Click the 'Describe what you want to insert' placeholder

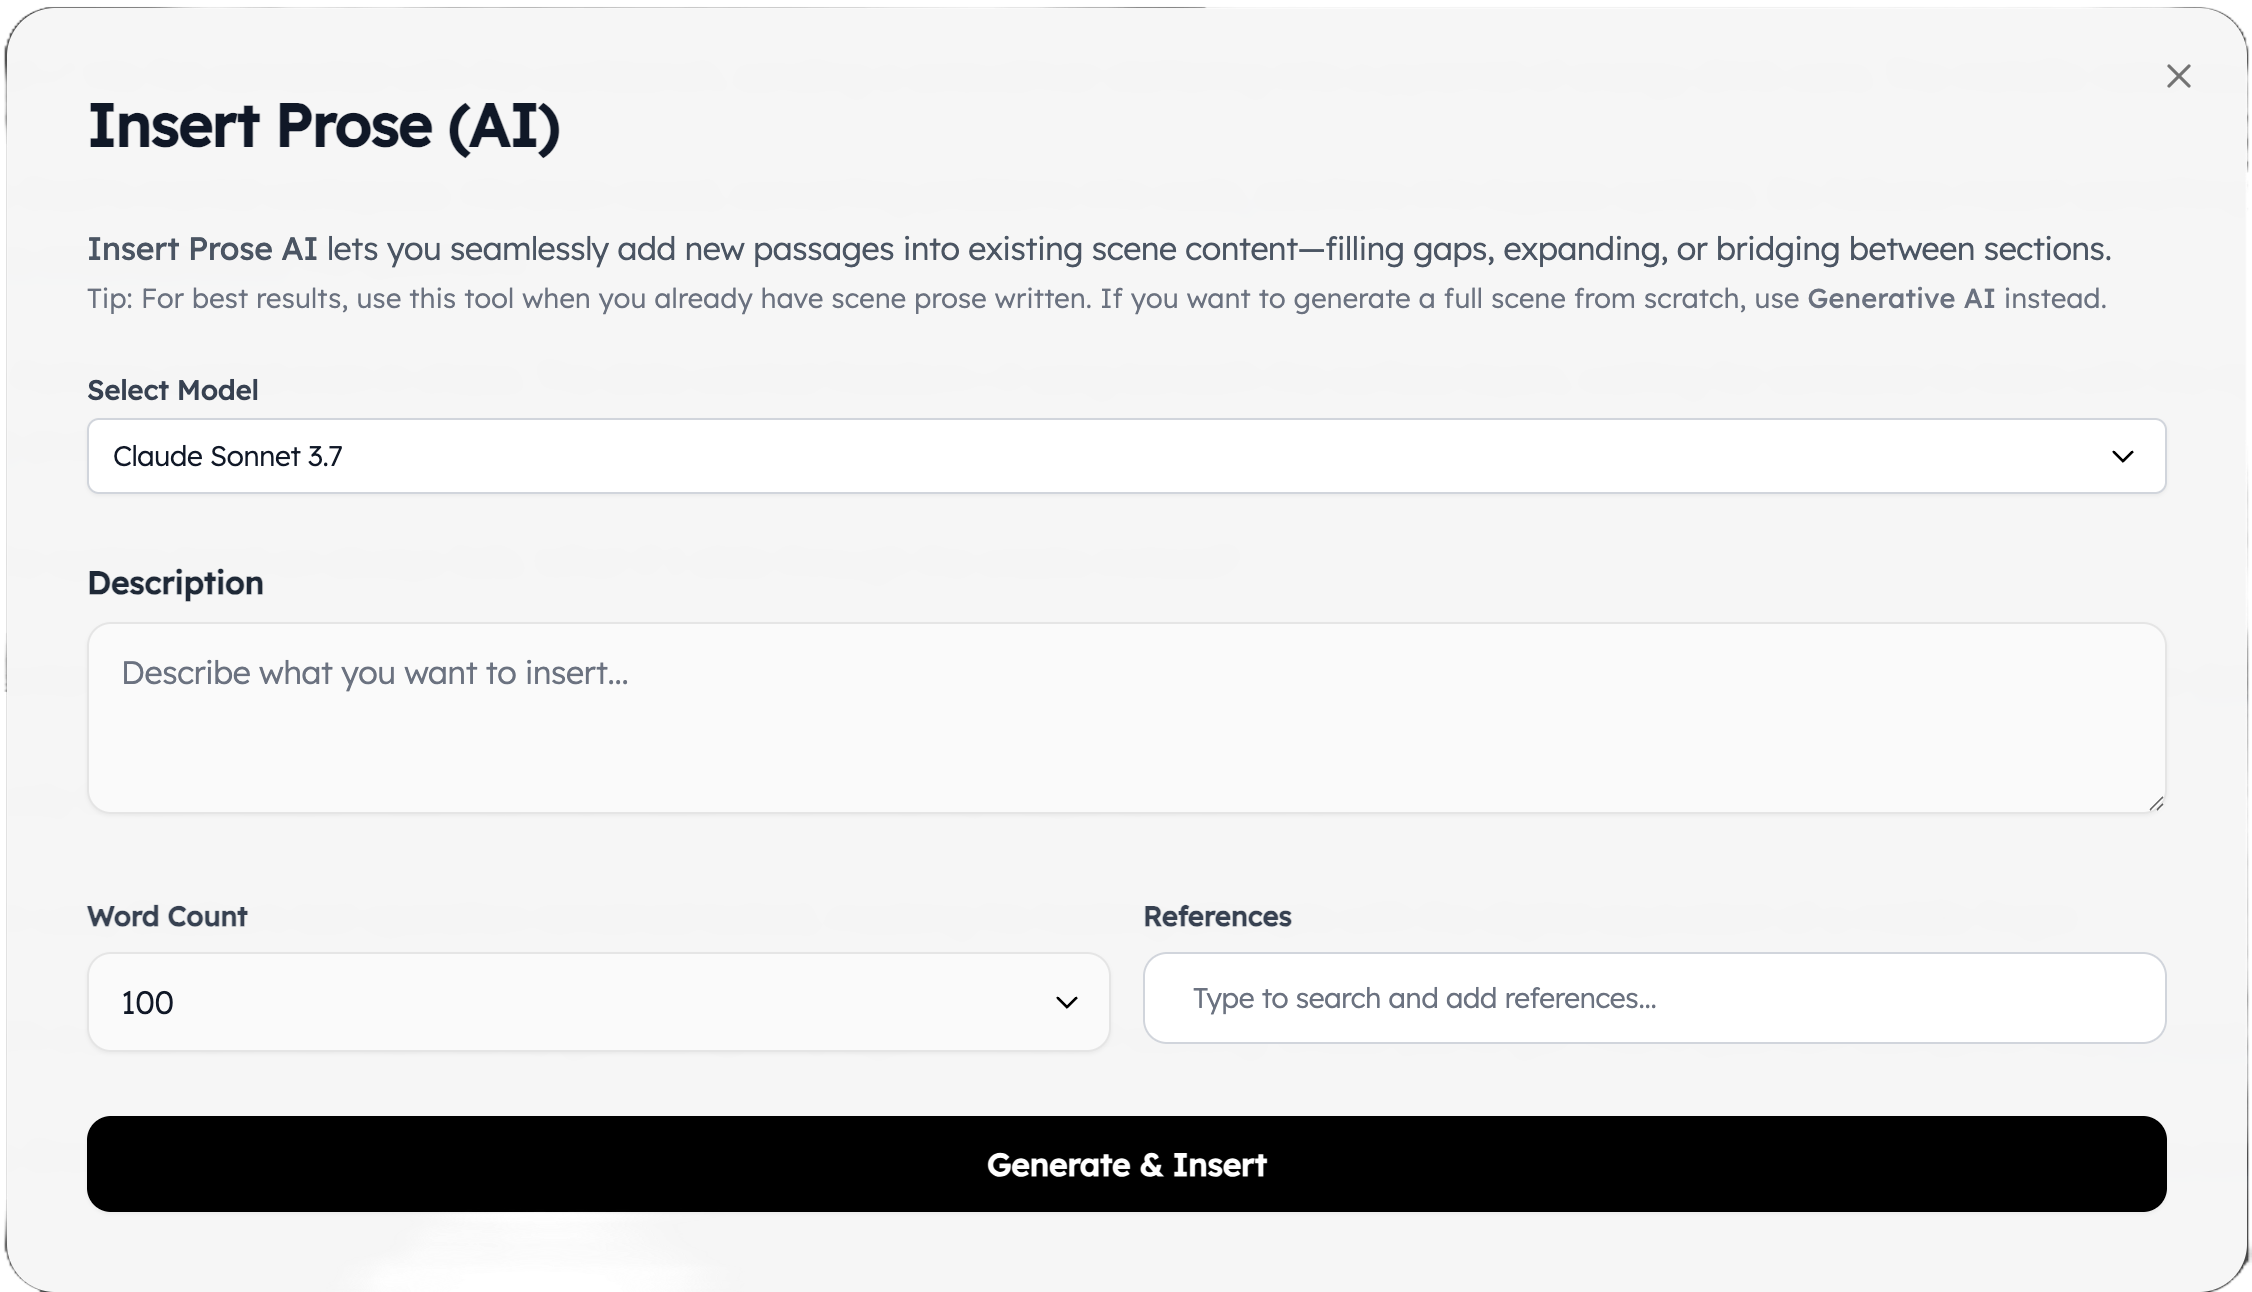[375, 673]
